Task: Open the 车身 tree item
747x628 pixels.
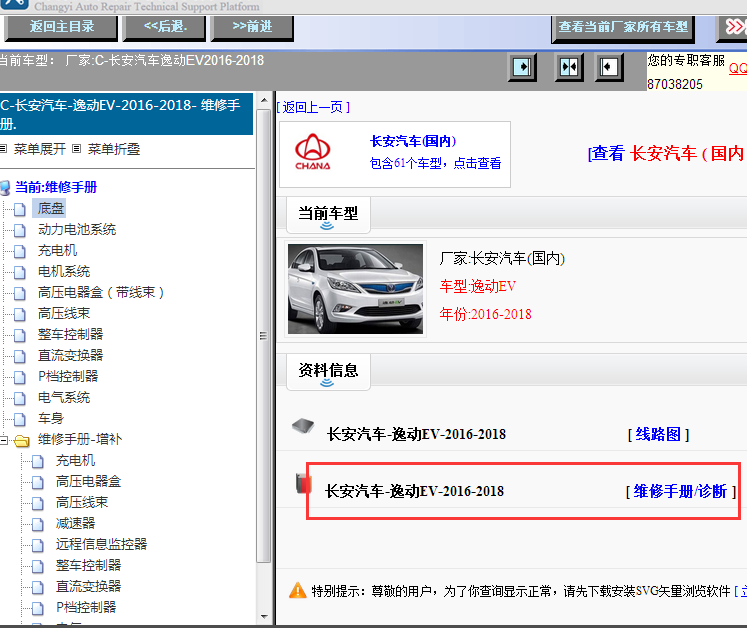Action: tap(50, 418)
